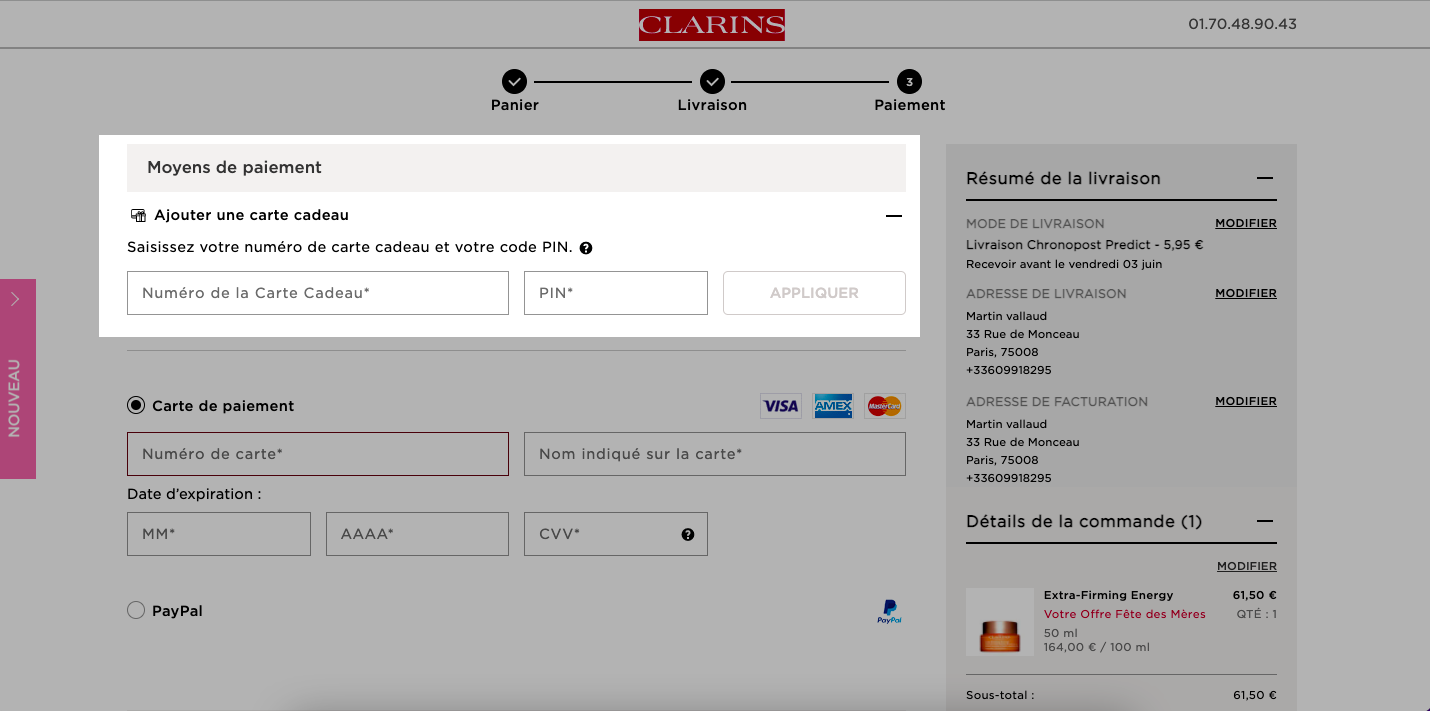Click the Recevoir avant le vendredi 03 juin text

(1064, 264)
